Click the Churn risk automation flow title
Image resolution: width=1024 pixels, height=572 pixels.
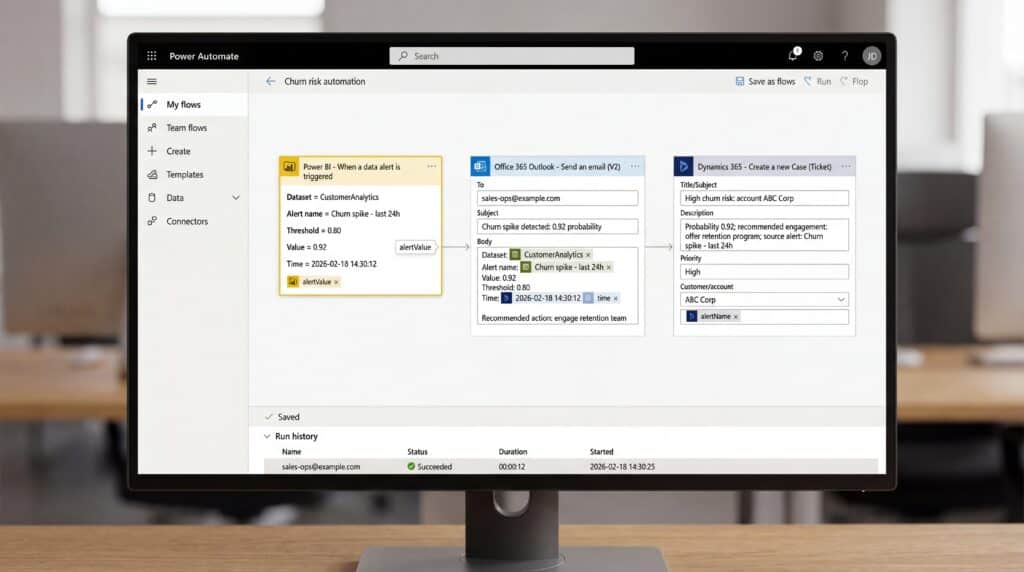pos(325,82)
